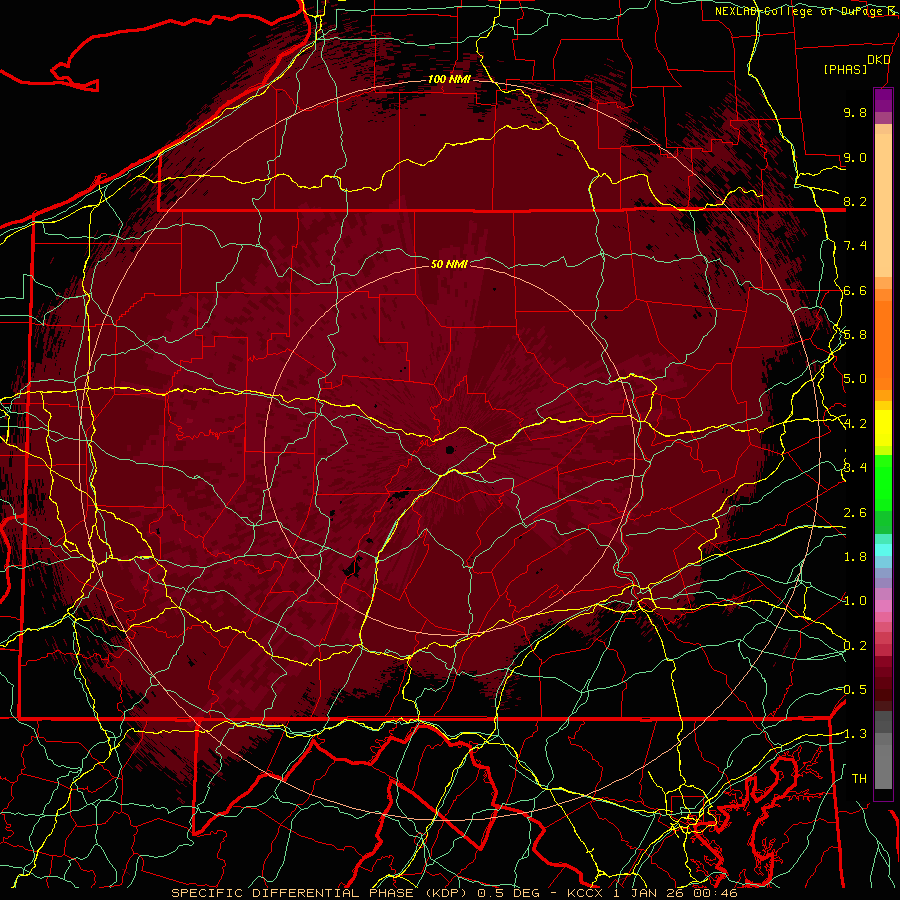Image resolution: width=900 pixels, height=900 pixels.
Task: Click the 4.2 value on the color scale
Action: point(855,424)
